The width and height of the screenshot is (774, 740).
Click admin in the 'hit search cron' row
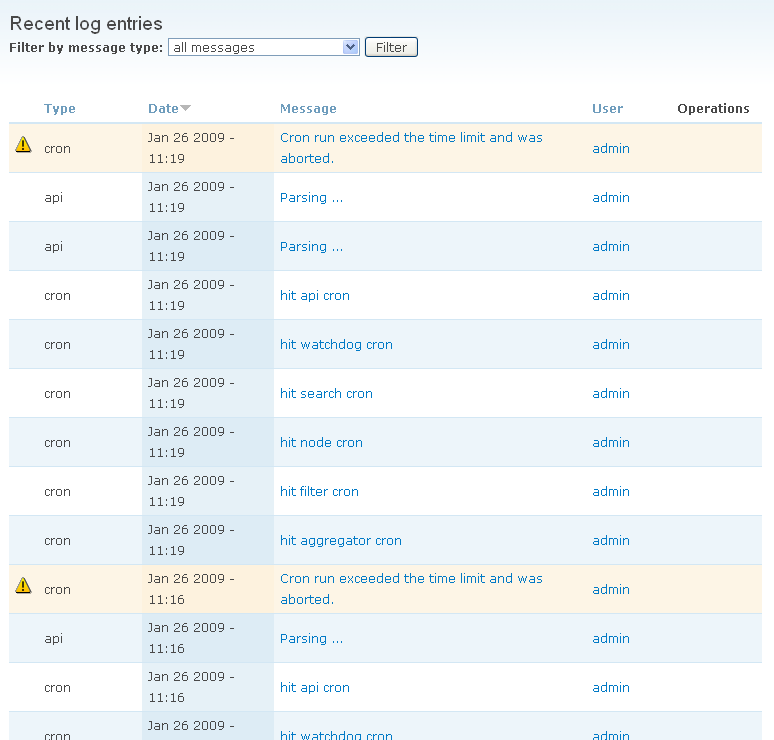(611, 393)
